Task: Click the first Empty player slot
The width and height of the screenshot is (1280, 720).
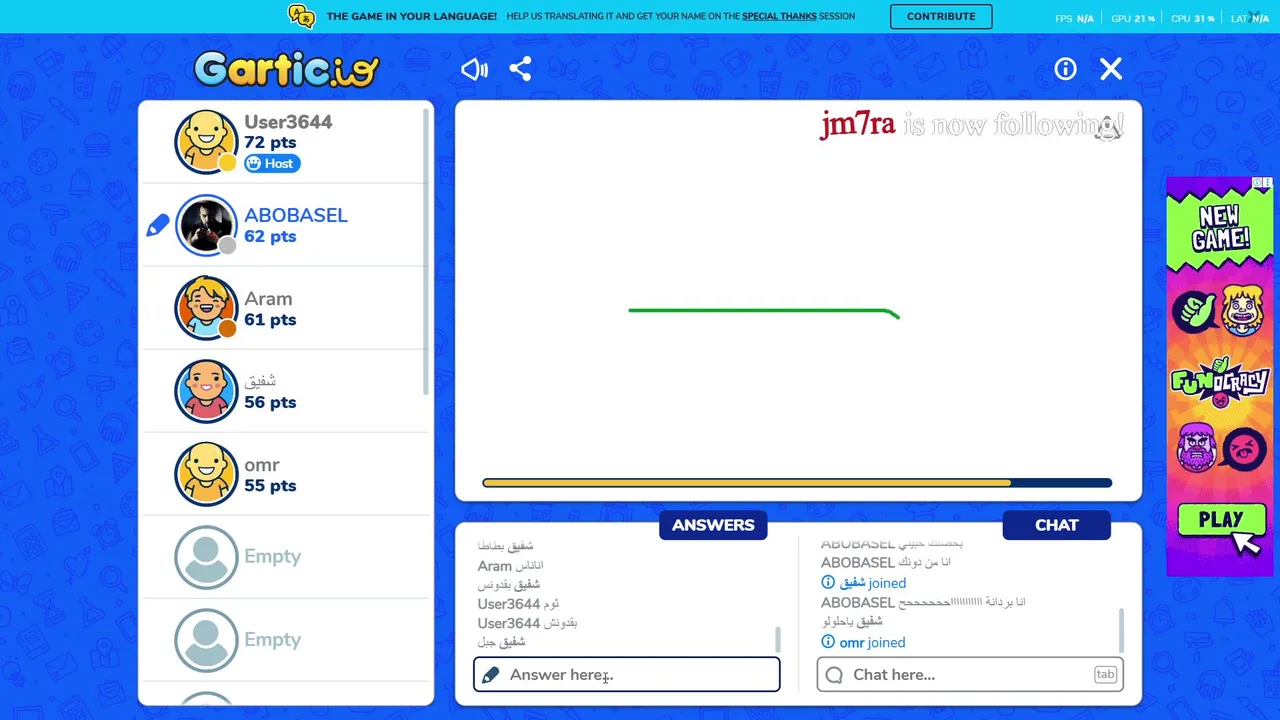Action: click(286, 557)
